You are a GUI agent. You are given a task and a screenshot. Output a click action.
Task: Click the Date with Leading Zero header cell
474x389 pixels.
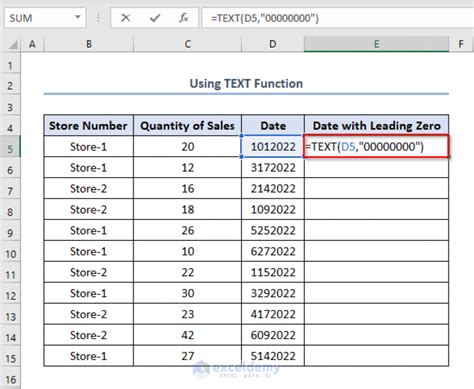pos(376,126)
